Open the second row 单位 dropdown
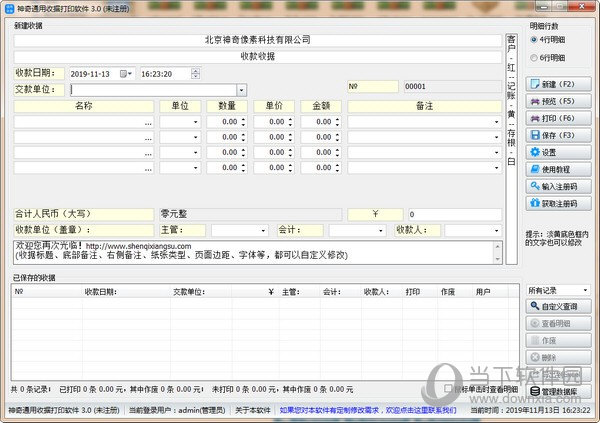 tap(196, 137)
